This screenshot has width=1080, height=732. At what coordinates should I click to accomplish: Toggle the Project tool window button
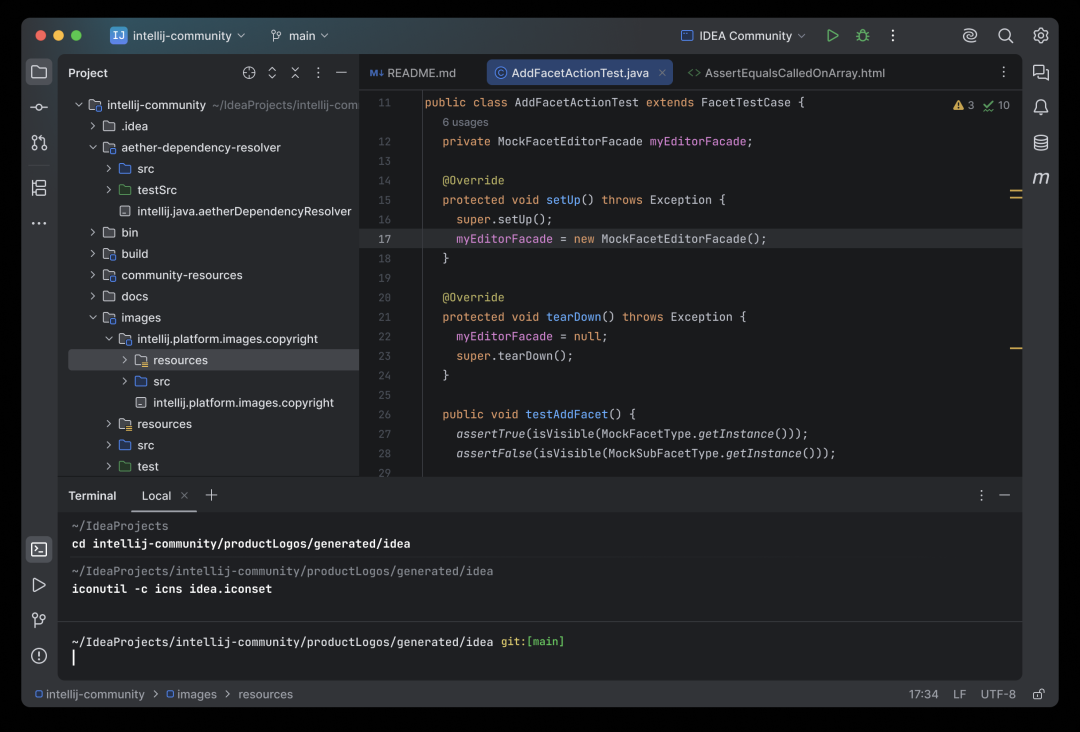click(x=39, y=72)
